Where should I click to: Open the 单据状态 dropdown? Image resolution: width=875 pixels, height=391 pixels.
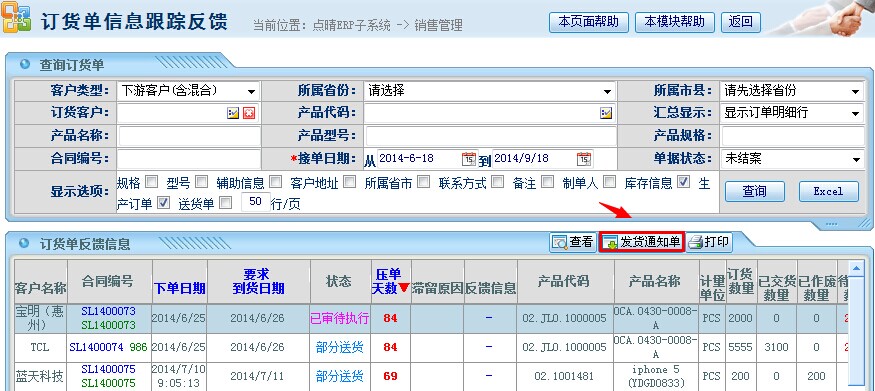[792, 159]
